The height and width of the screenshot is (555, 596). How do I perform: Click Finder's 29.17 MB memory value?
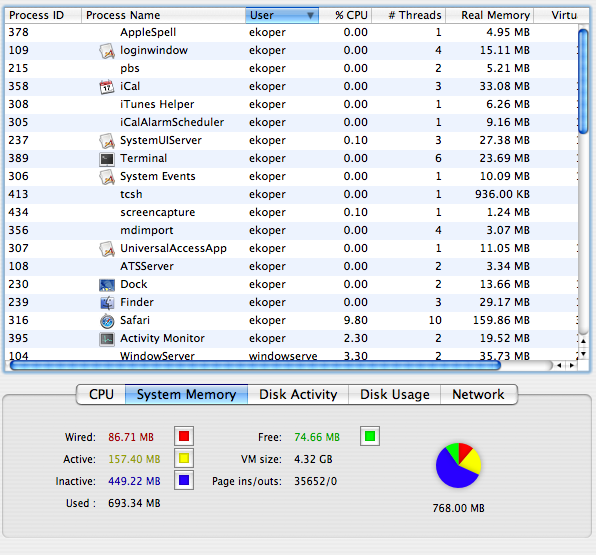pos(504,303)
